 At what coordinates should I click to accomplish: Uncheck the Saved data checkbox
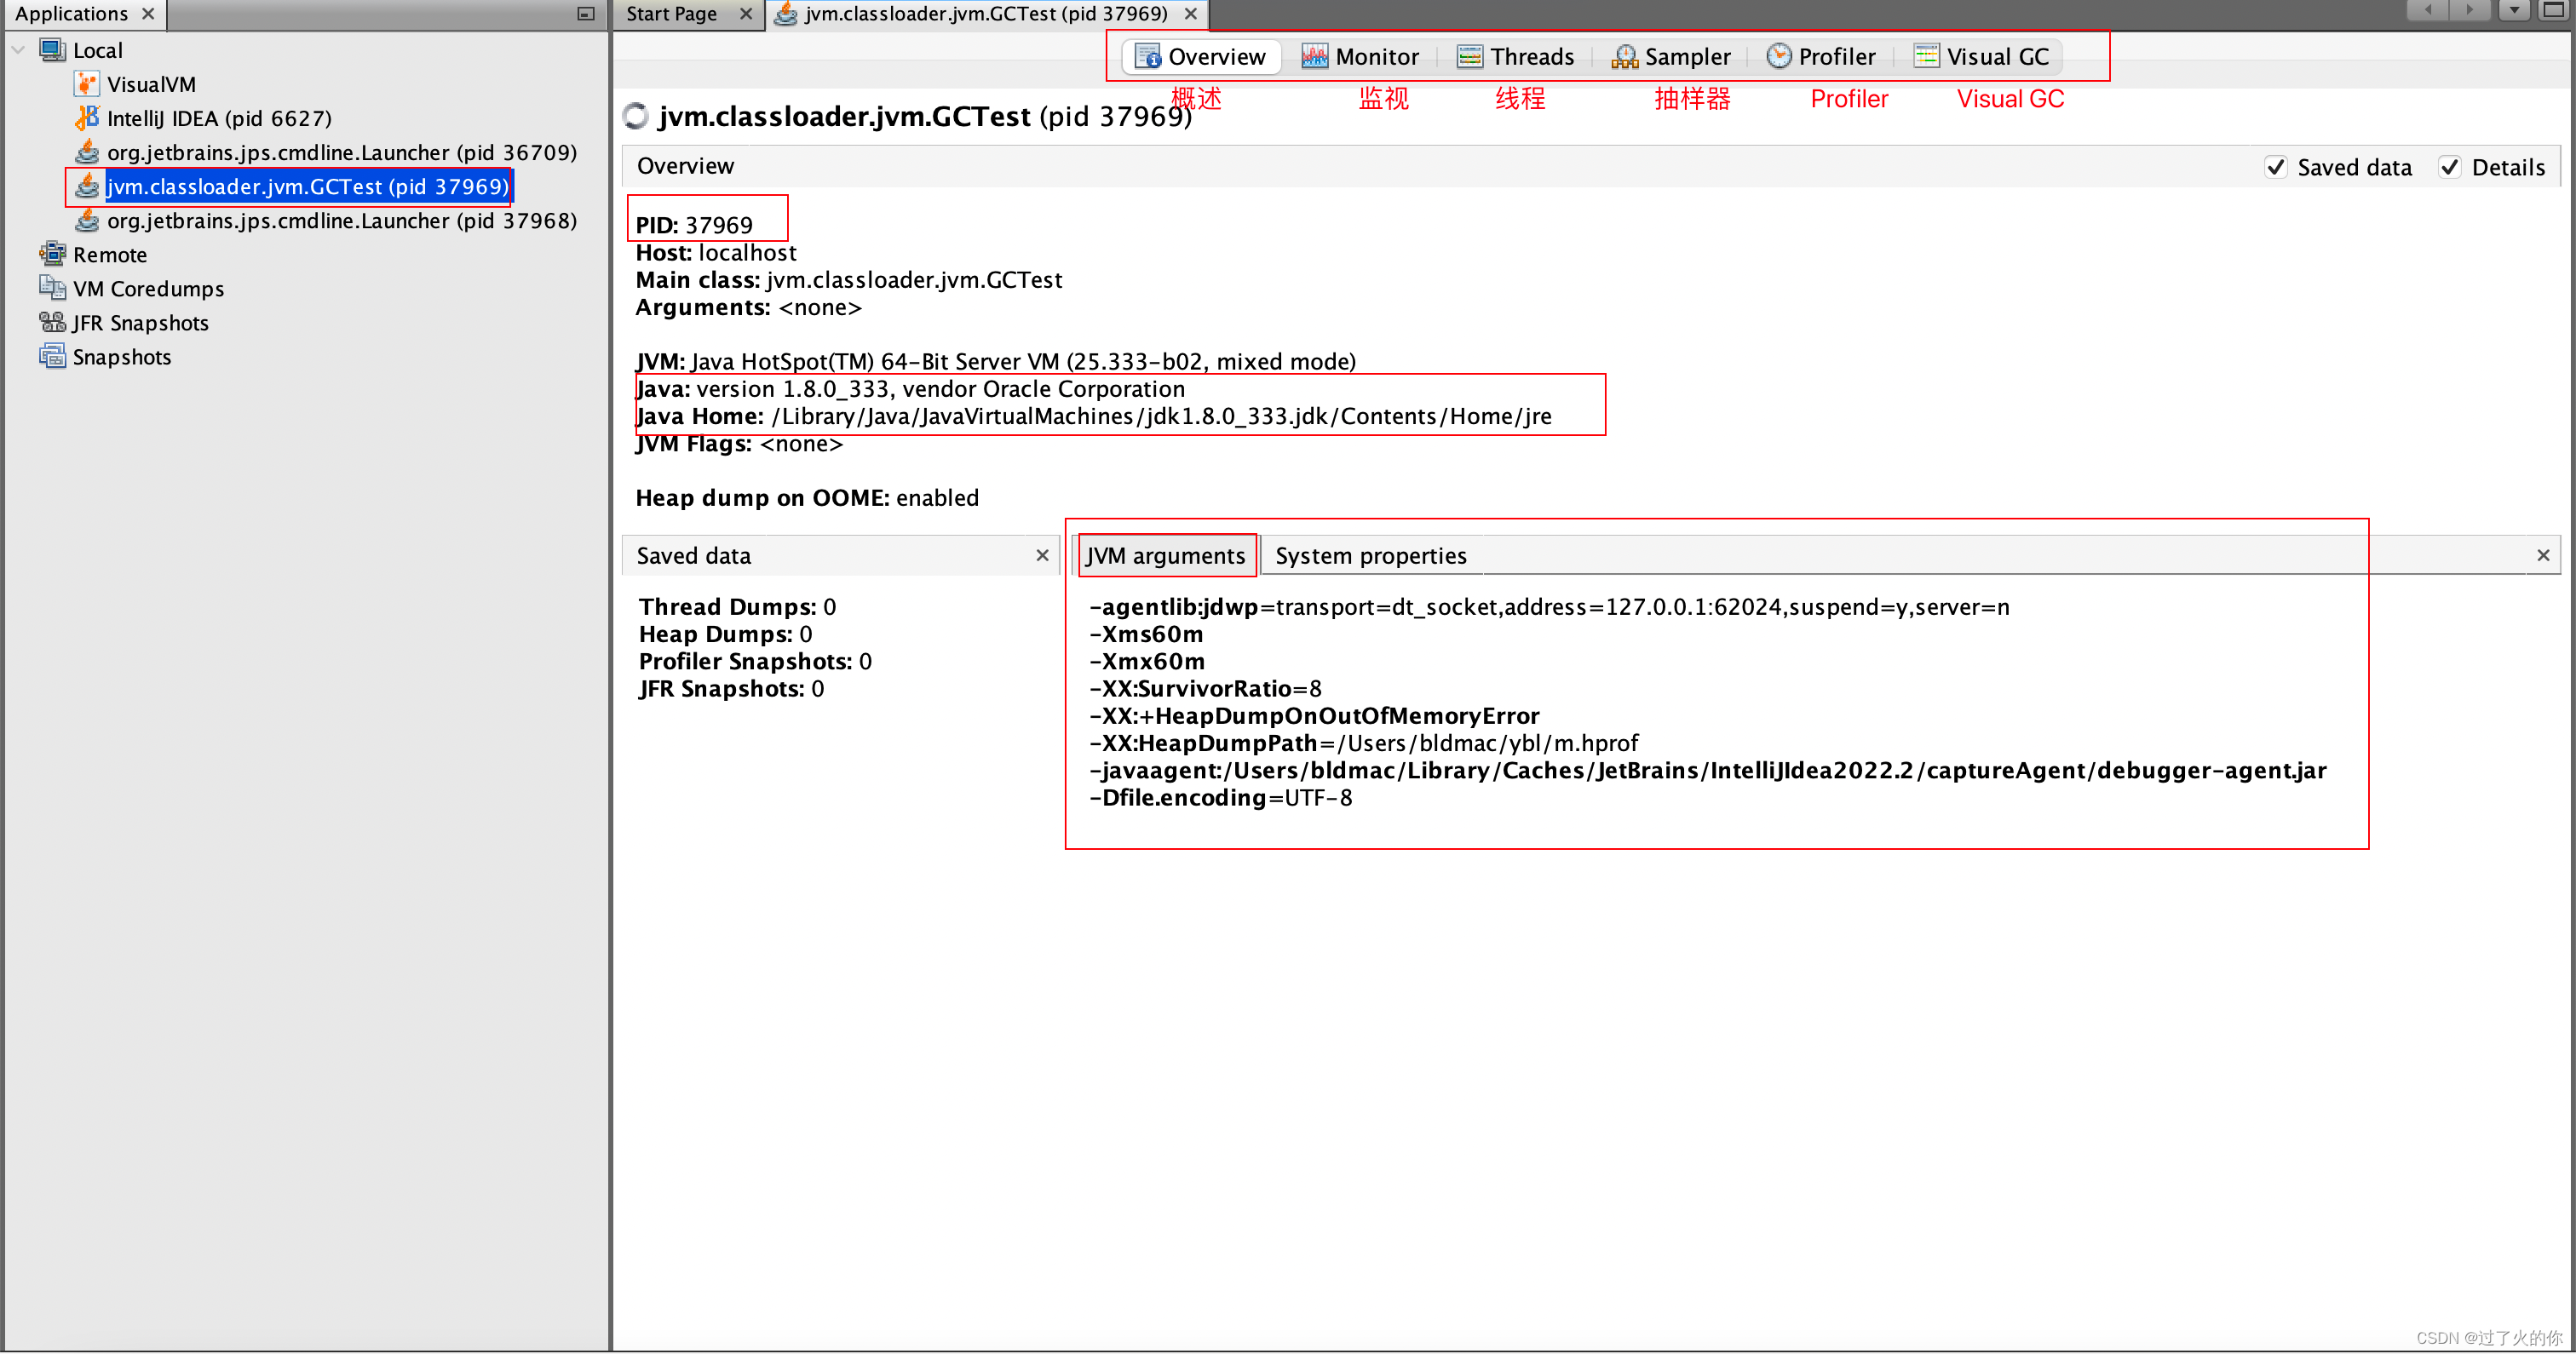pyautogui.click(x=2276, y=167)
